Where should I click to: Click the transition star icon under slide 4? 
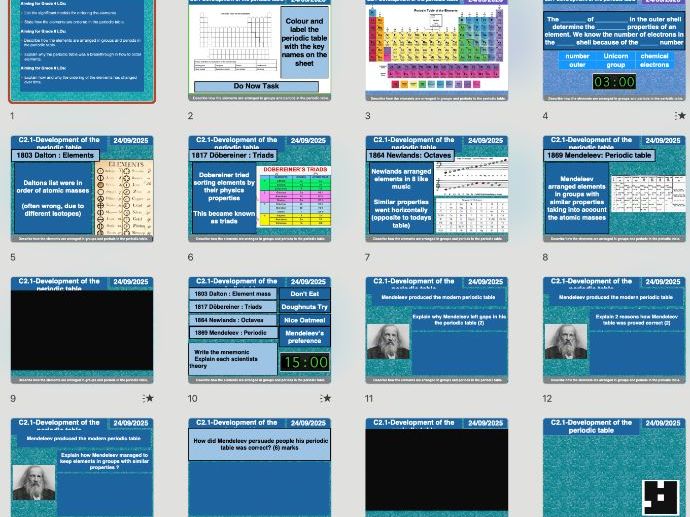tap(680, 116)
